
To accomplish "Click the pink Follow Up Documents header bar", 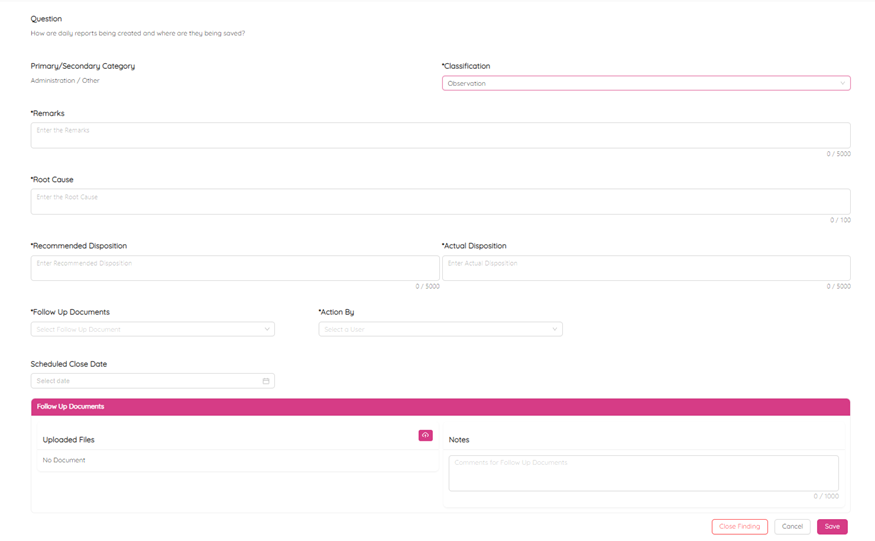I will [x=440, y=407].
